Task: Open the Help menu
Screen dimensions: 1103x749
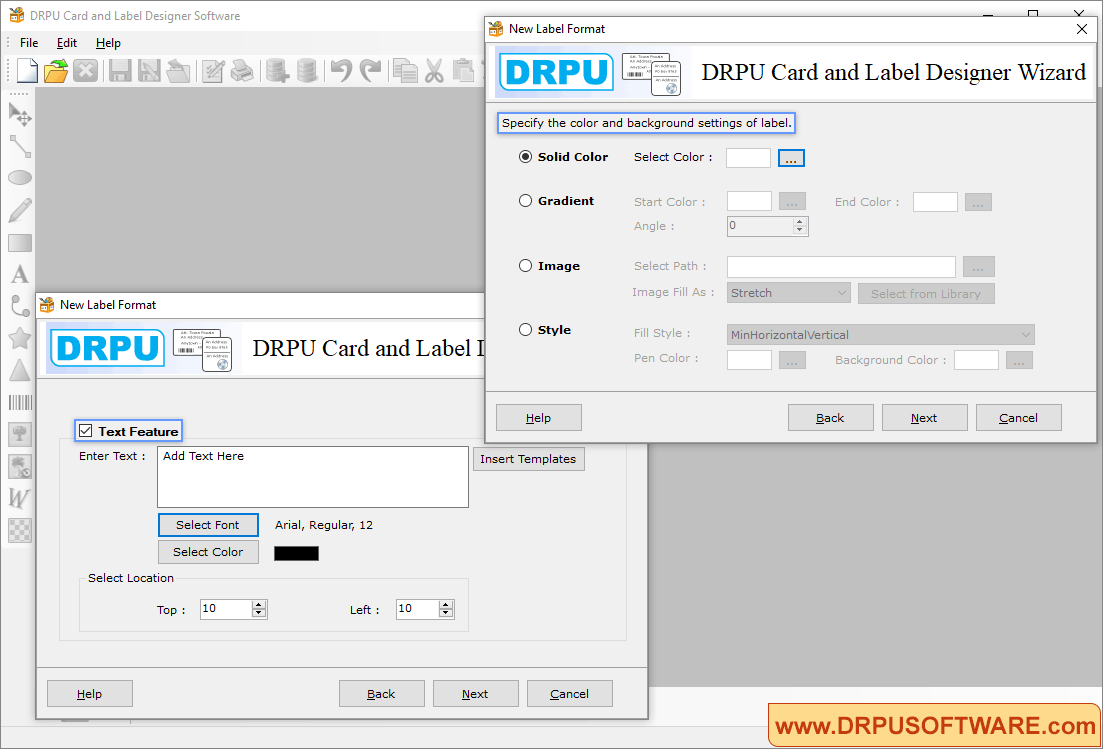Action: pyautogui.click(x=108, y=43)
